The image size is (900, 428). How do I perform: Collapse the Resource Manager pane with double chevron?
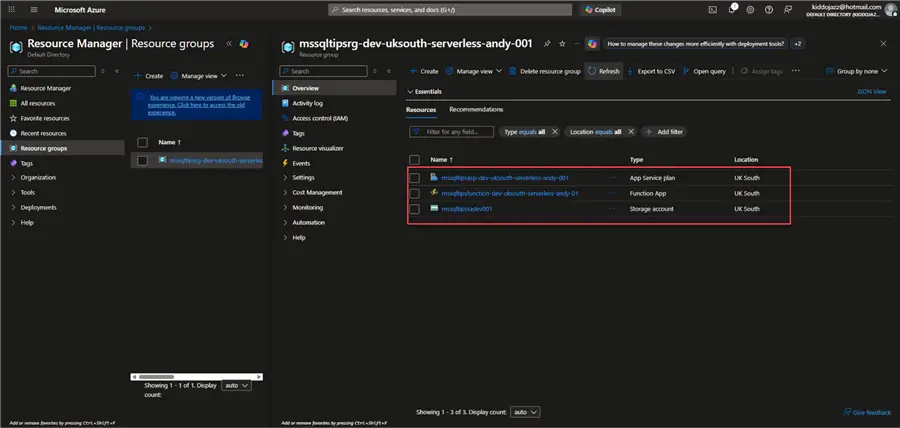coord(228,44)
